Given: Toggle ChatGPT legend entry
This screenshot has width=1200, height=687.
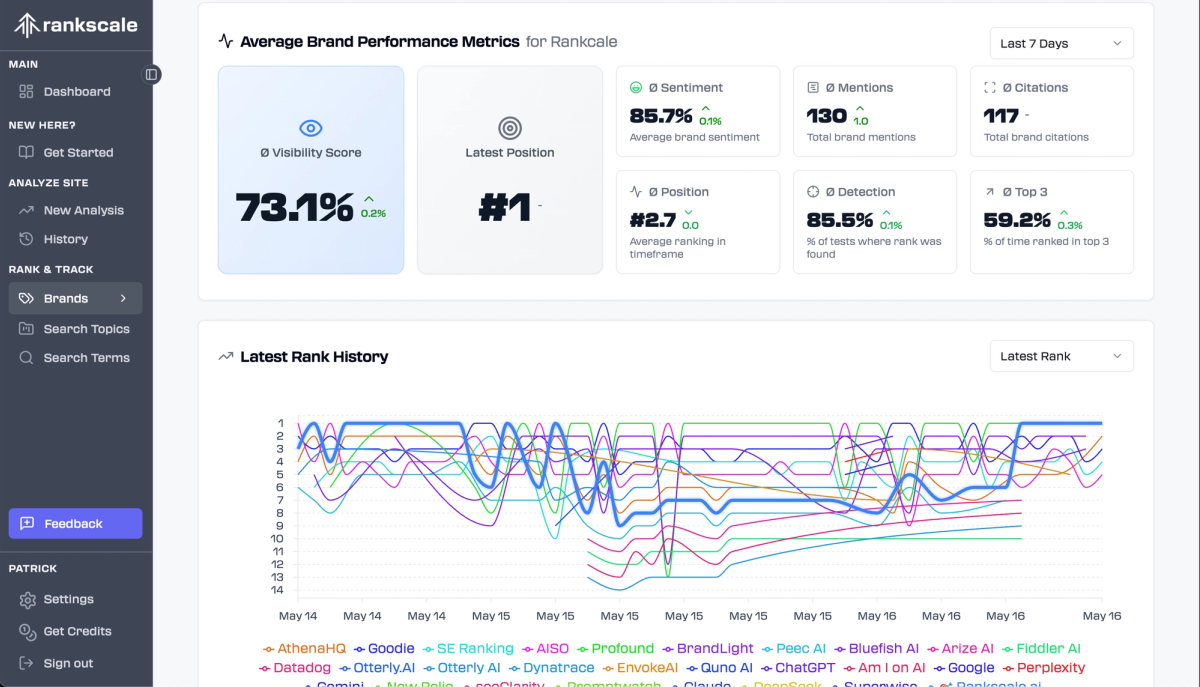Looking at the screenshot, I should (798, 668).
